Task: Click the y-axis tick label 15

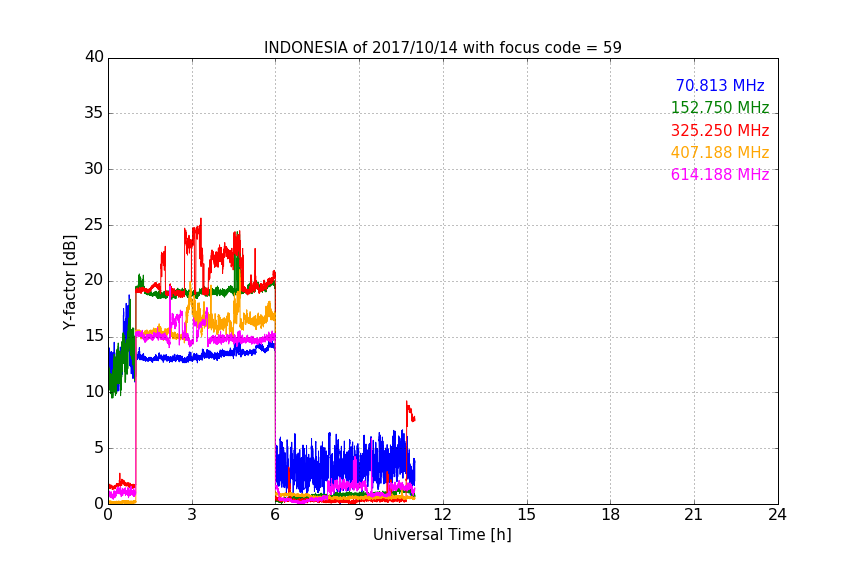Action: click(x=94, y=336)
